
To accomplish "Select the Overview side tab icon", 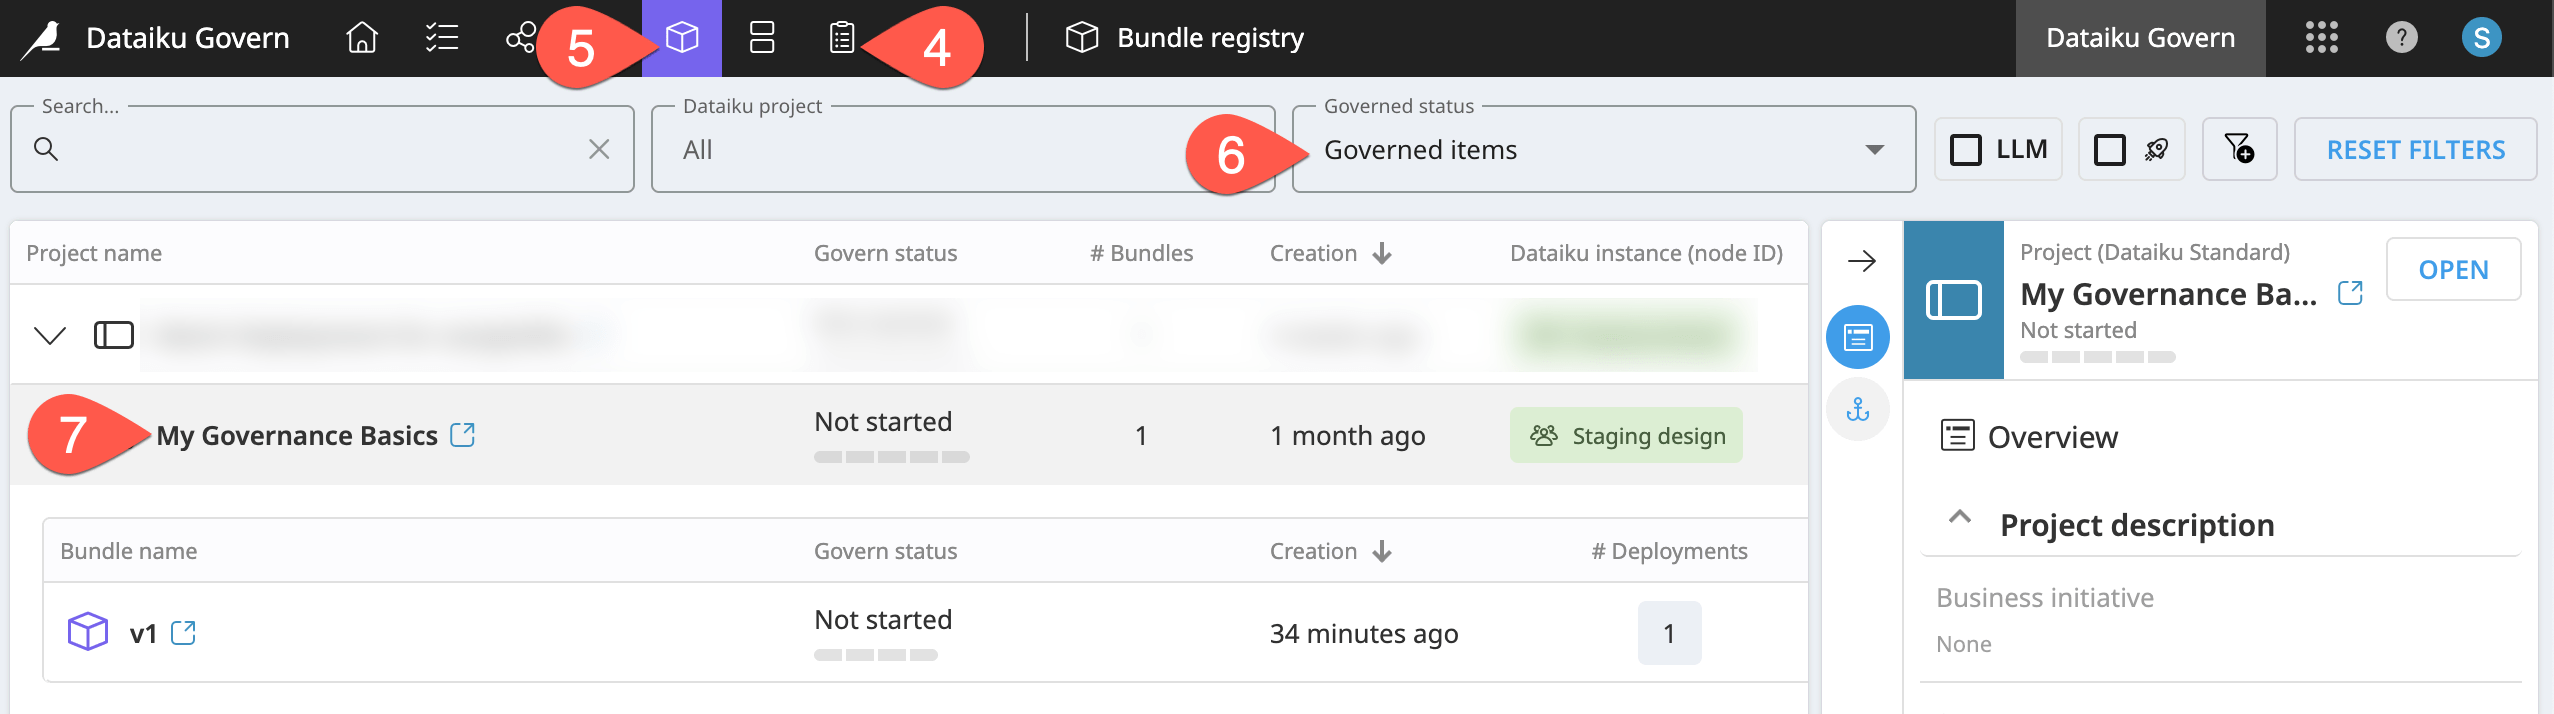I will point(1858,337).
